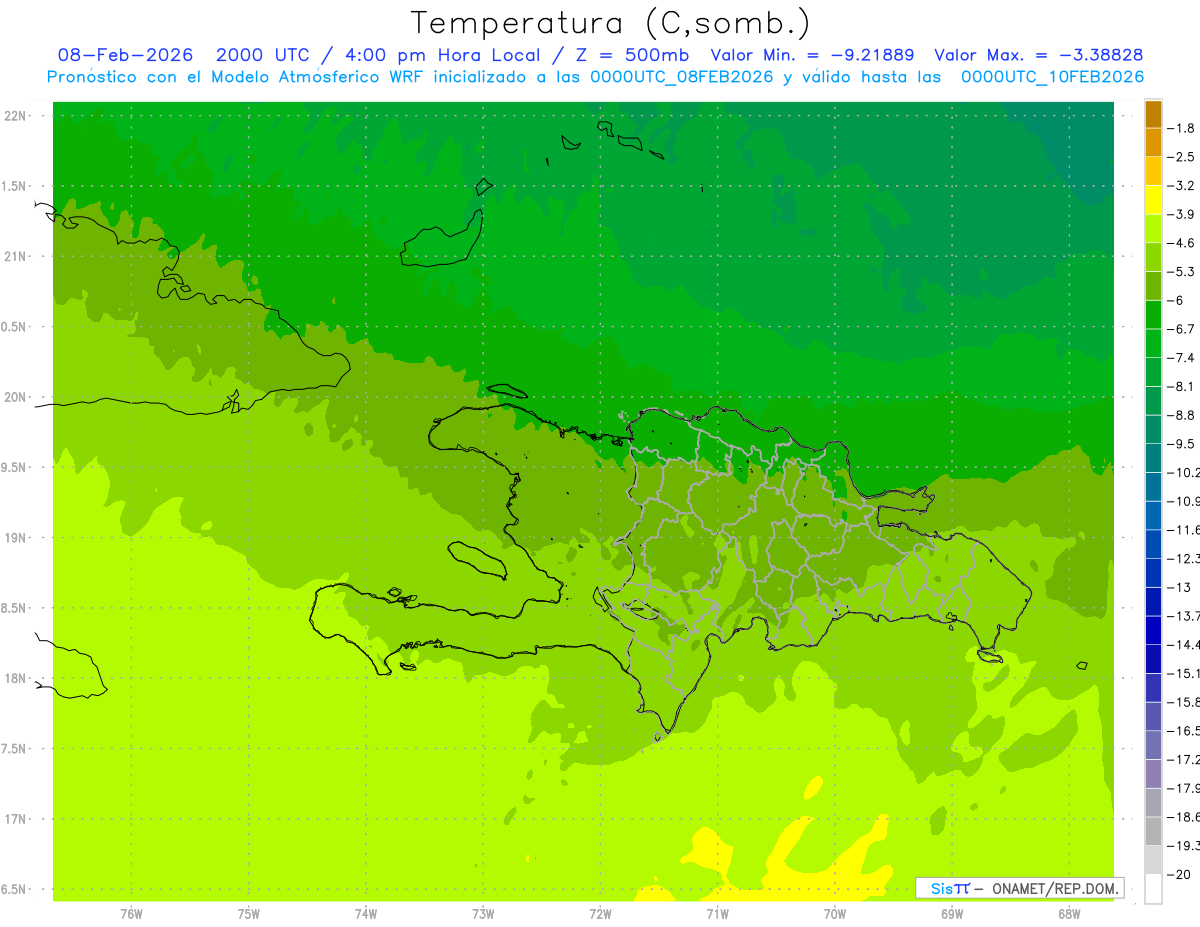The image size is (1200, 927).
Task: Click the 19N latitude label
Action: 16,538
